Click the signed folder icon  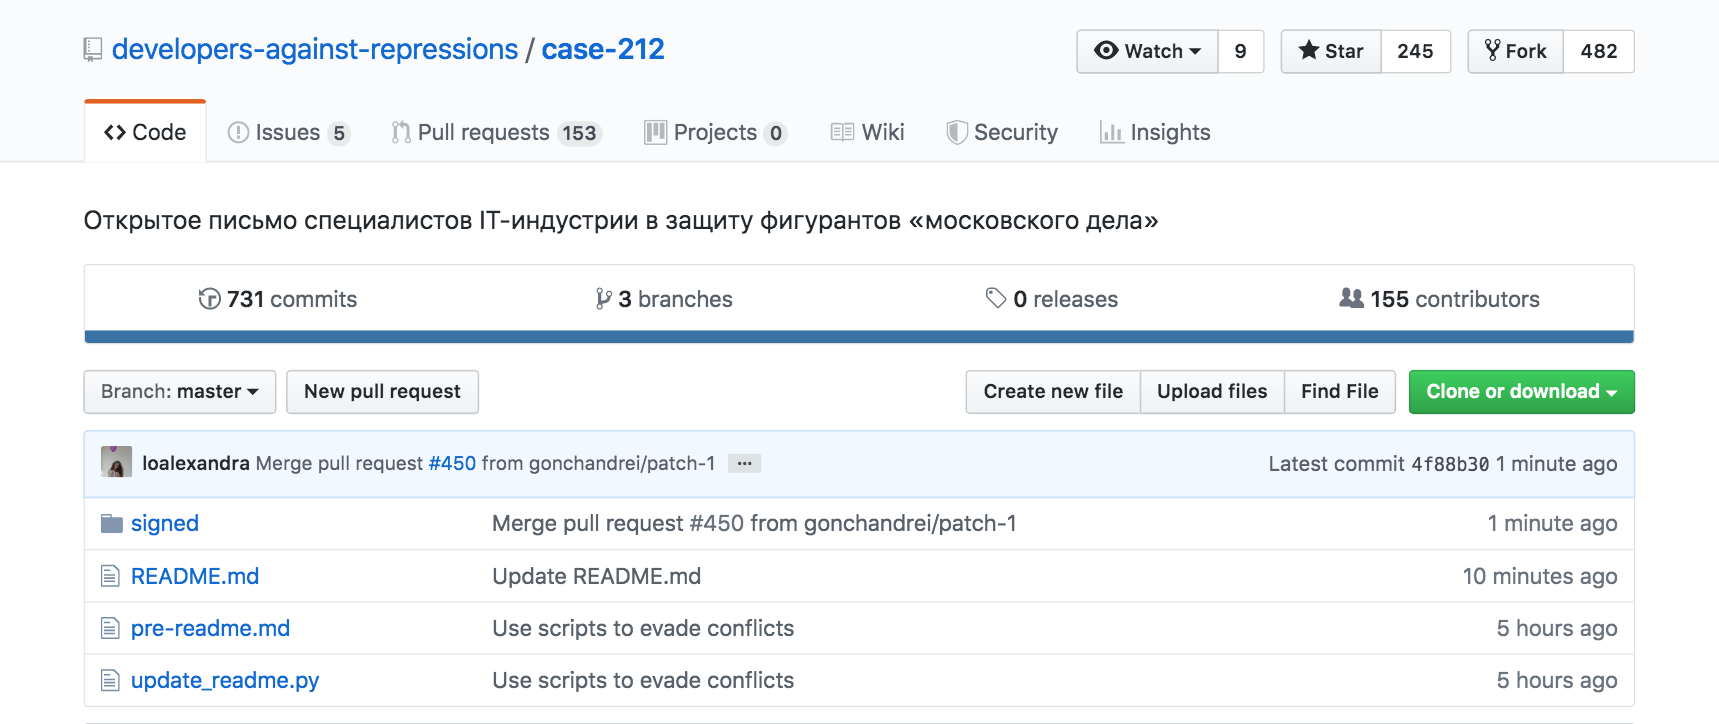point(111,524)
